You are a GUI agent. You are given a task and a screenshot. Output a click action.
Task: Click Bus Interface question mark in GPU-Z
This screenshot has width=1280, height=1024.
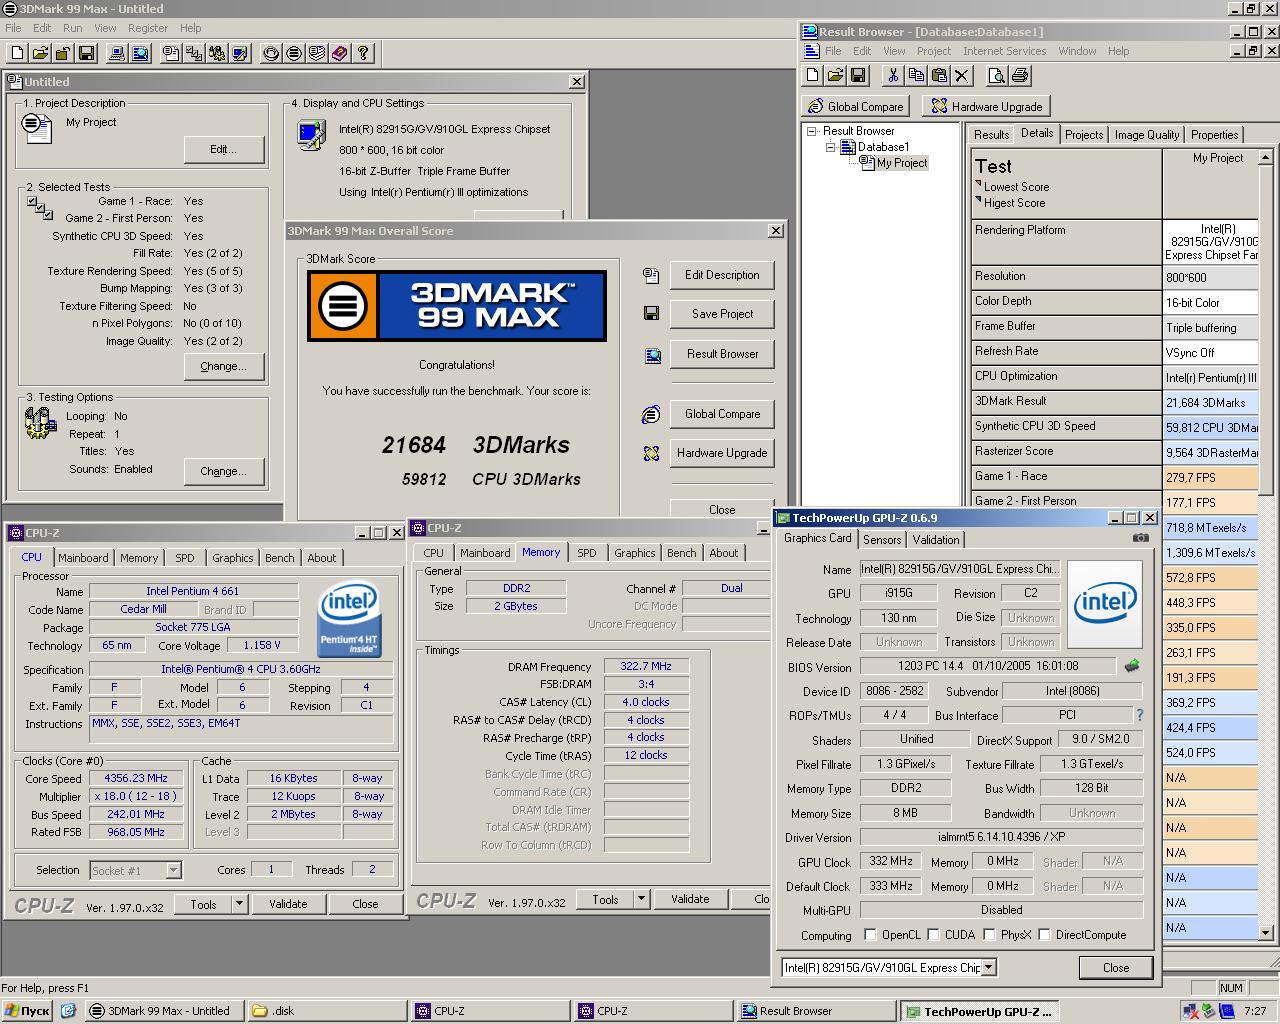[1139, 715]
